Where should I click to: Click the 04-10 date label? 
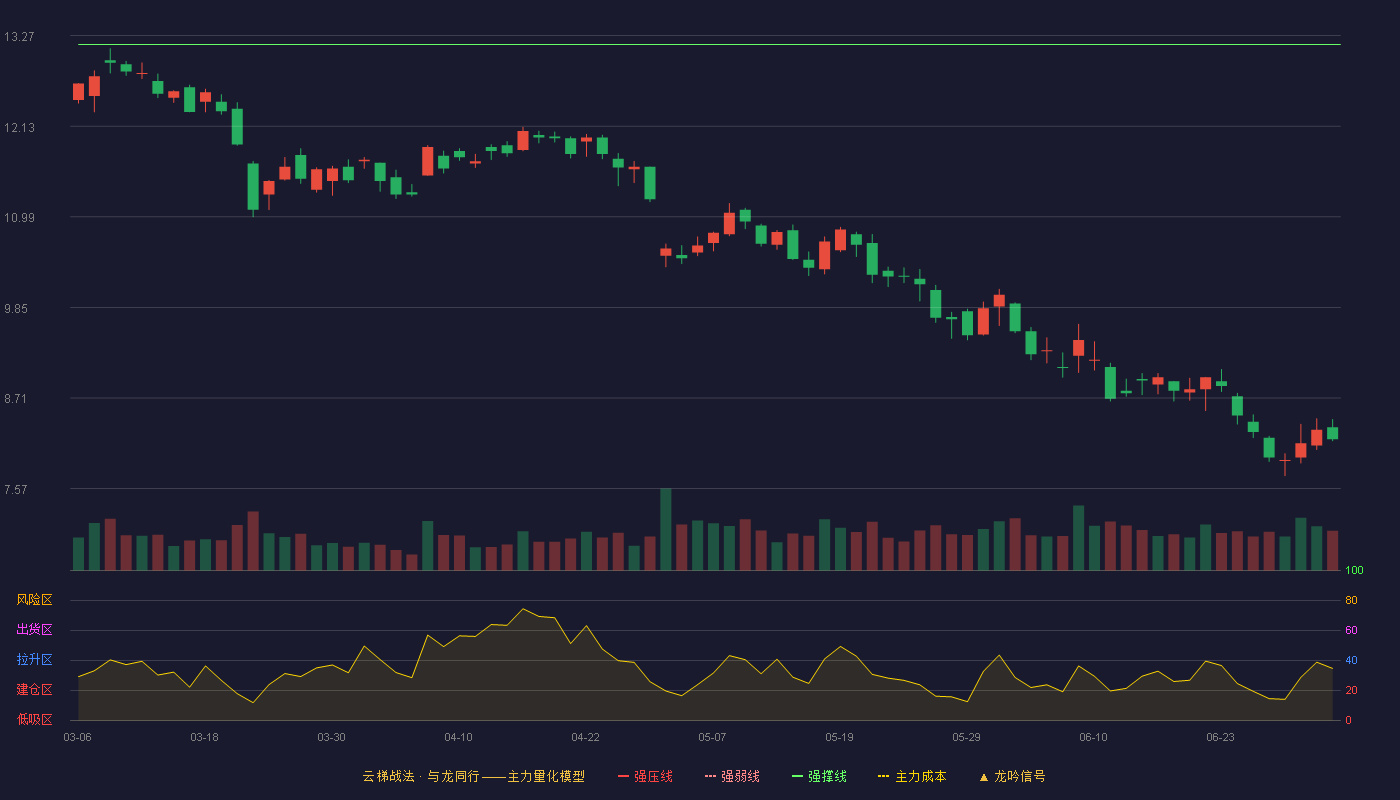pos(458,737)
